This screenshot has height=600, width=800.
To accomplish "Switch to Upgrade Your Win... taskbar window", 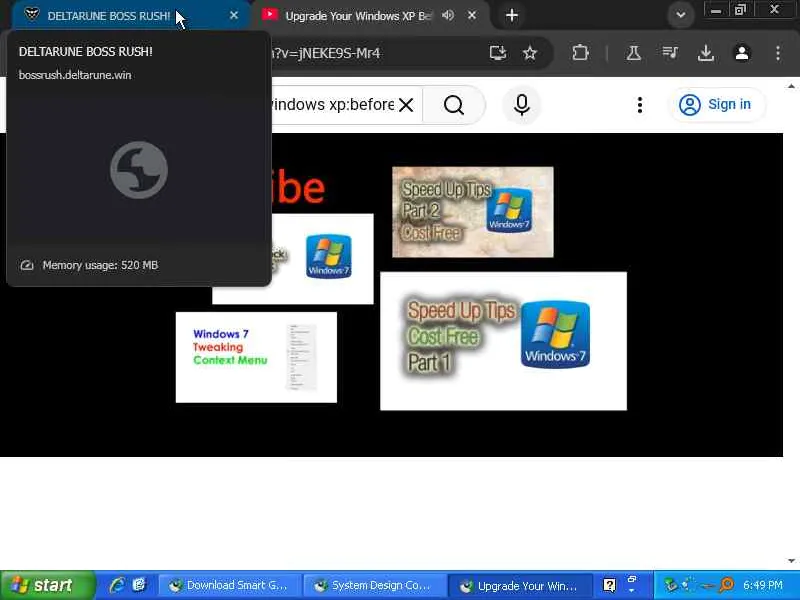I will tap(520, 585).
